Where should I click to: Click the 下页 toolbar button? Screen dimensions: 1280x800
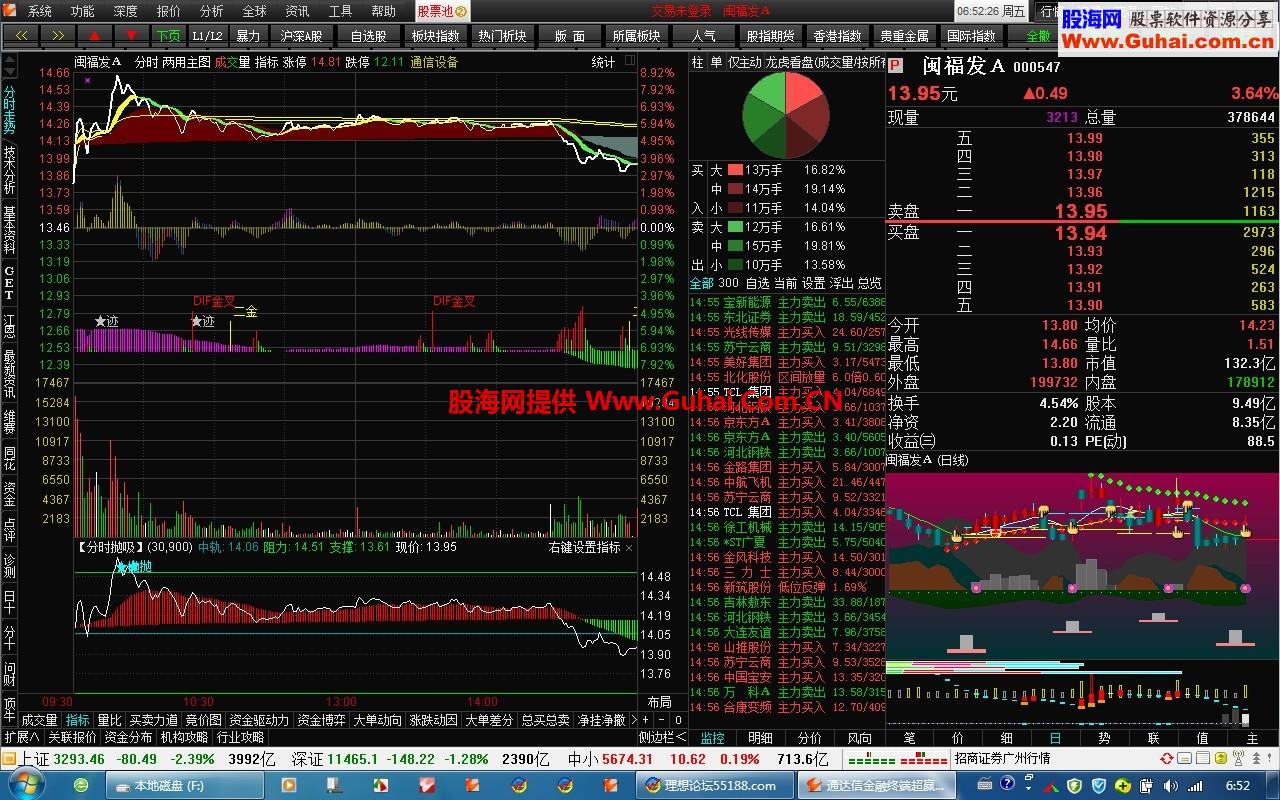(x=168, y=36)
